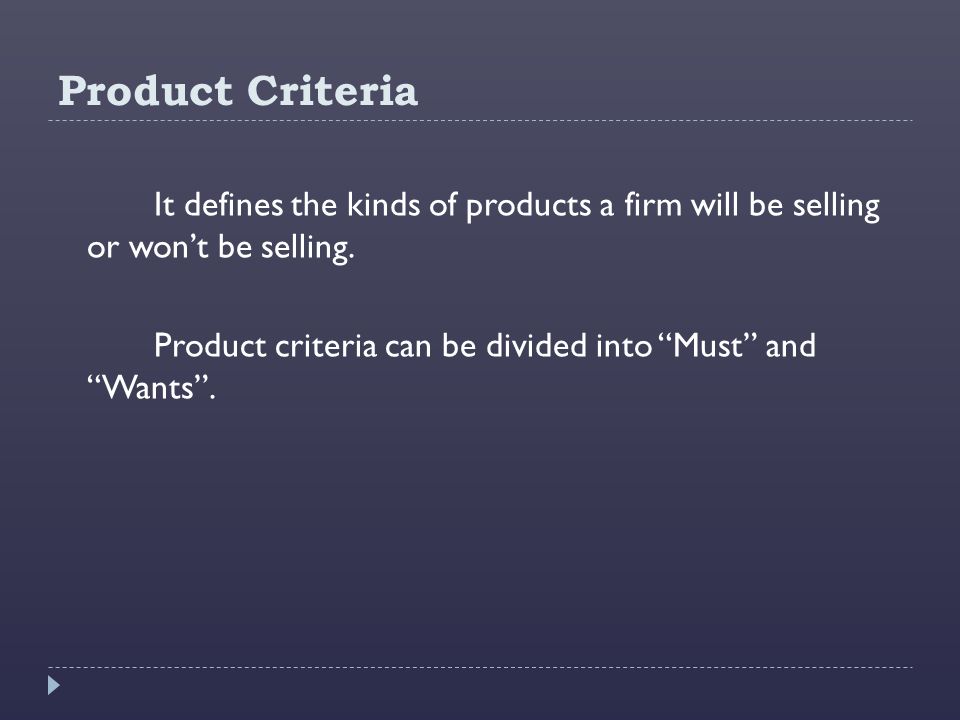
Task: Click the quoted word "Must"
Action: 707,345
